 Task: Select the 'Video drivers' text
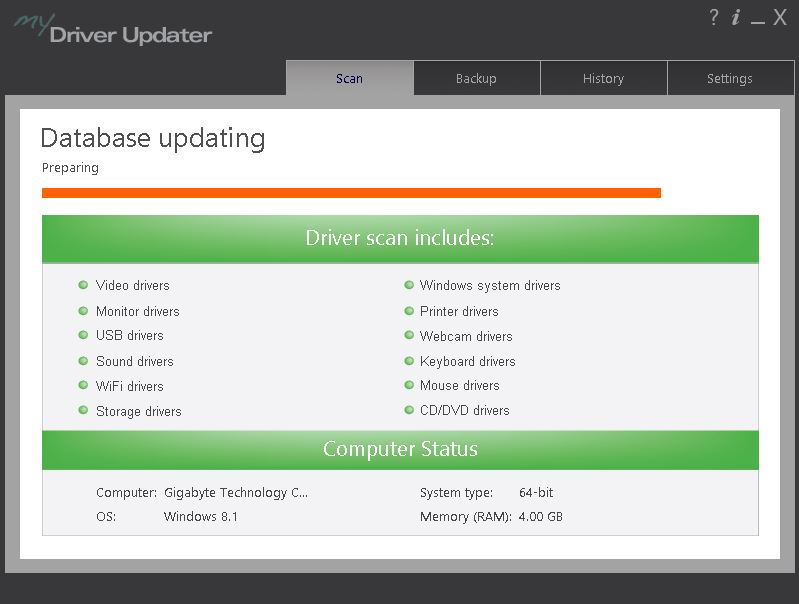coord(132,285)
